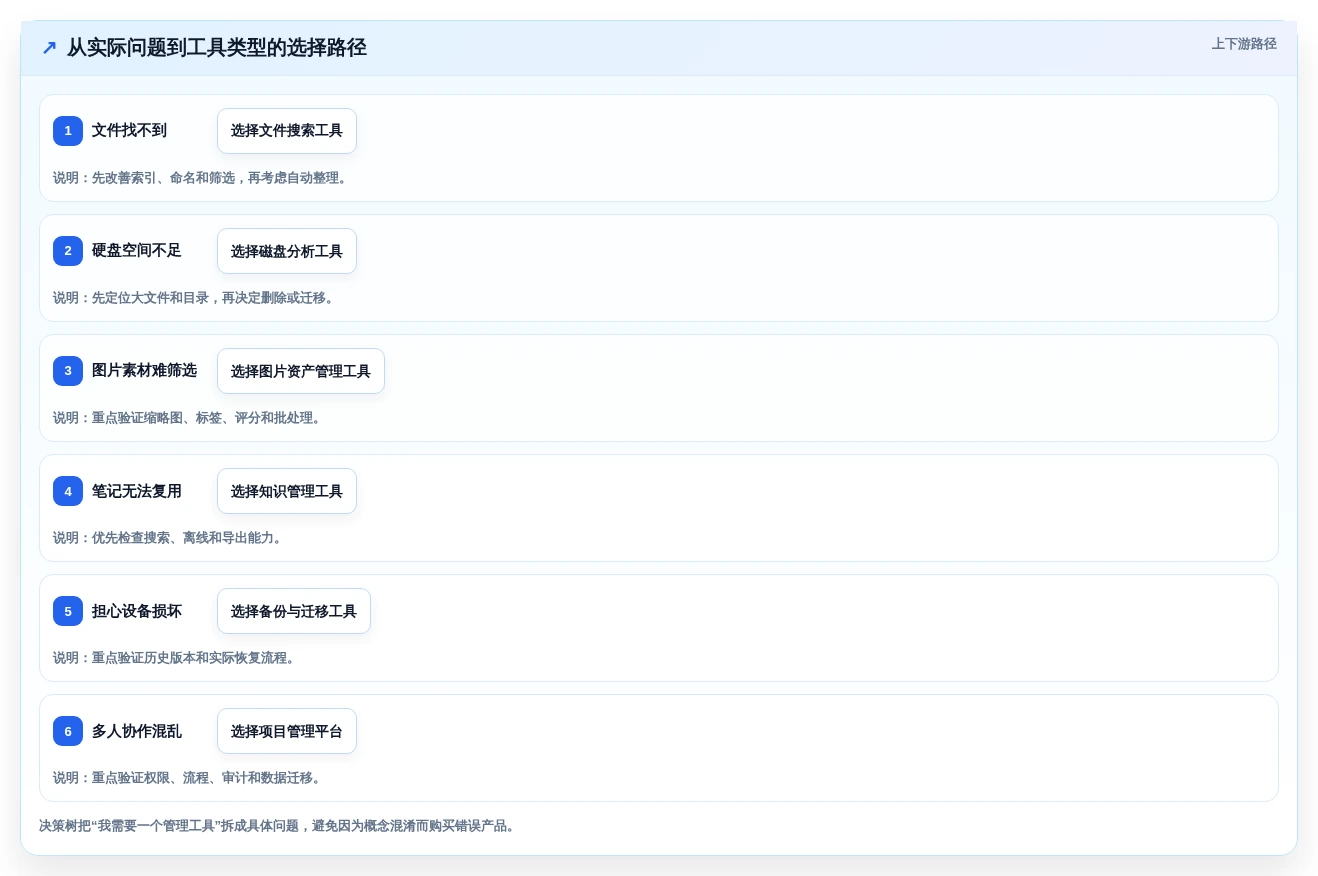Viewport: 1318px width, 876px height.
Task: Click the 图片素材难筛选 problem title
Action: tap(144, 371)
